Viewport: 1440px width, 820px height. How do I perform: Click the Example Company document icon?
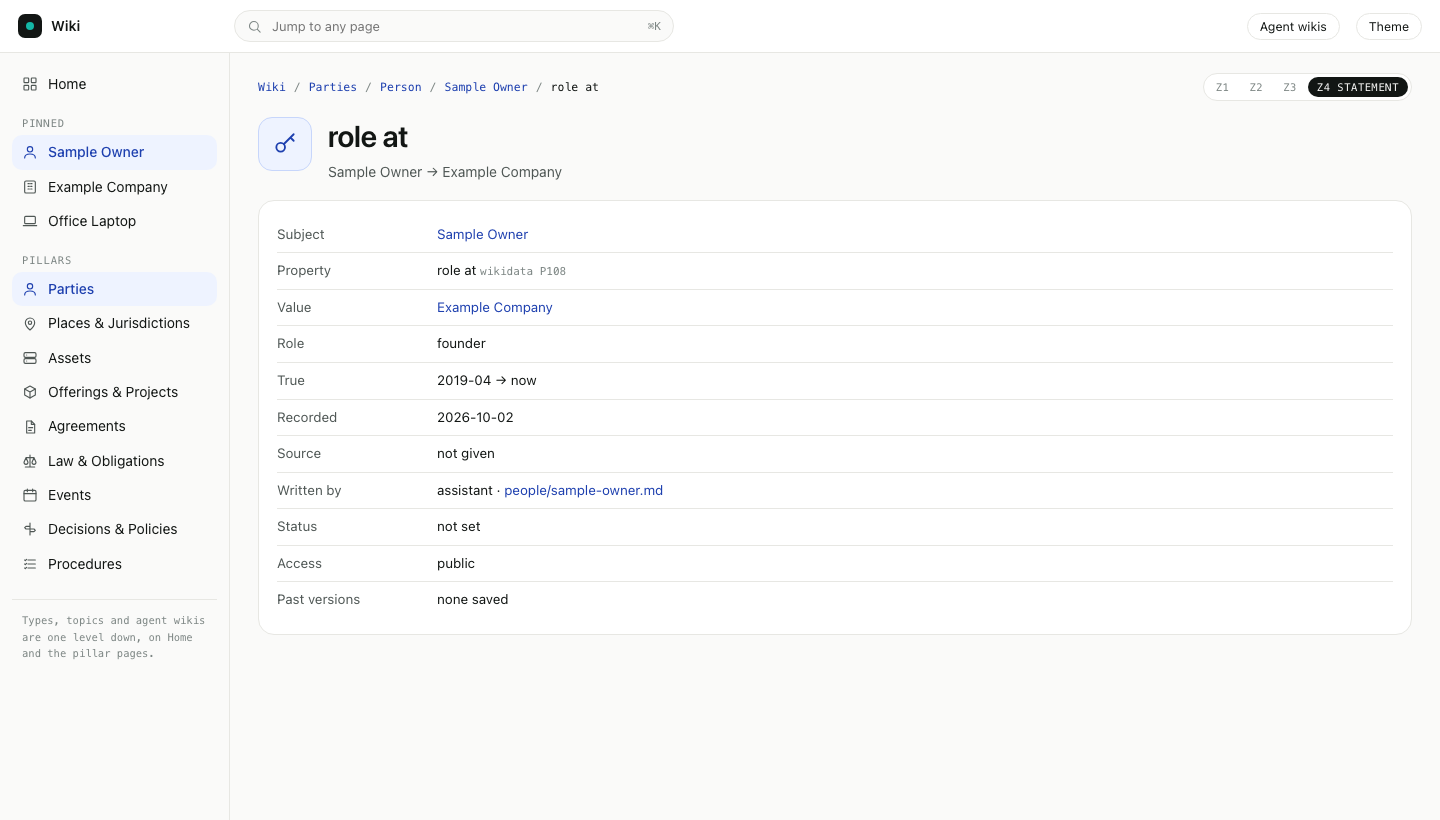[x=30, y=187]
